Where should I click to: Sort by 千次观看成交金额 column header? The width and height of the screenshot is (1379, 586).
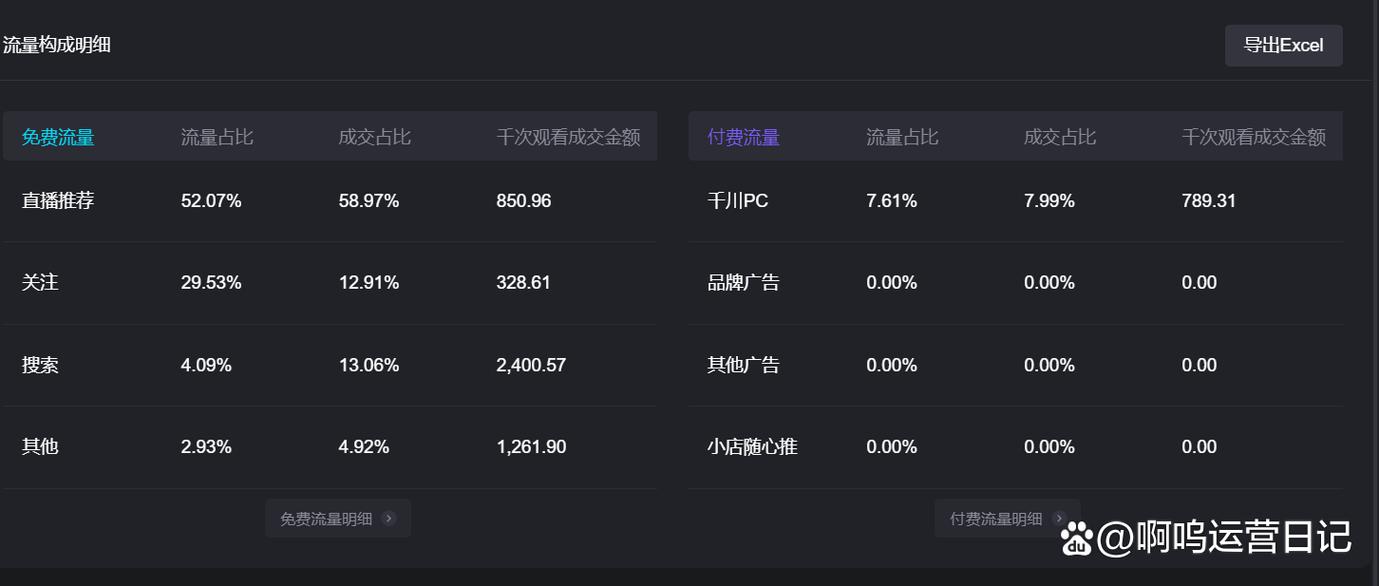pyautogui.click(x=569, y=136)
